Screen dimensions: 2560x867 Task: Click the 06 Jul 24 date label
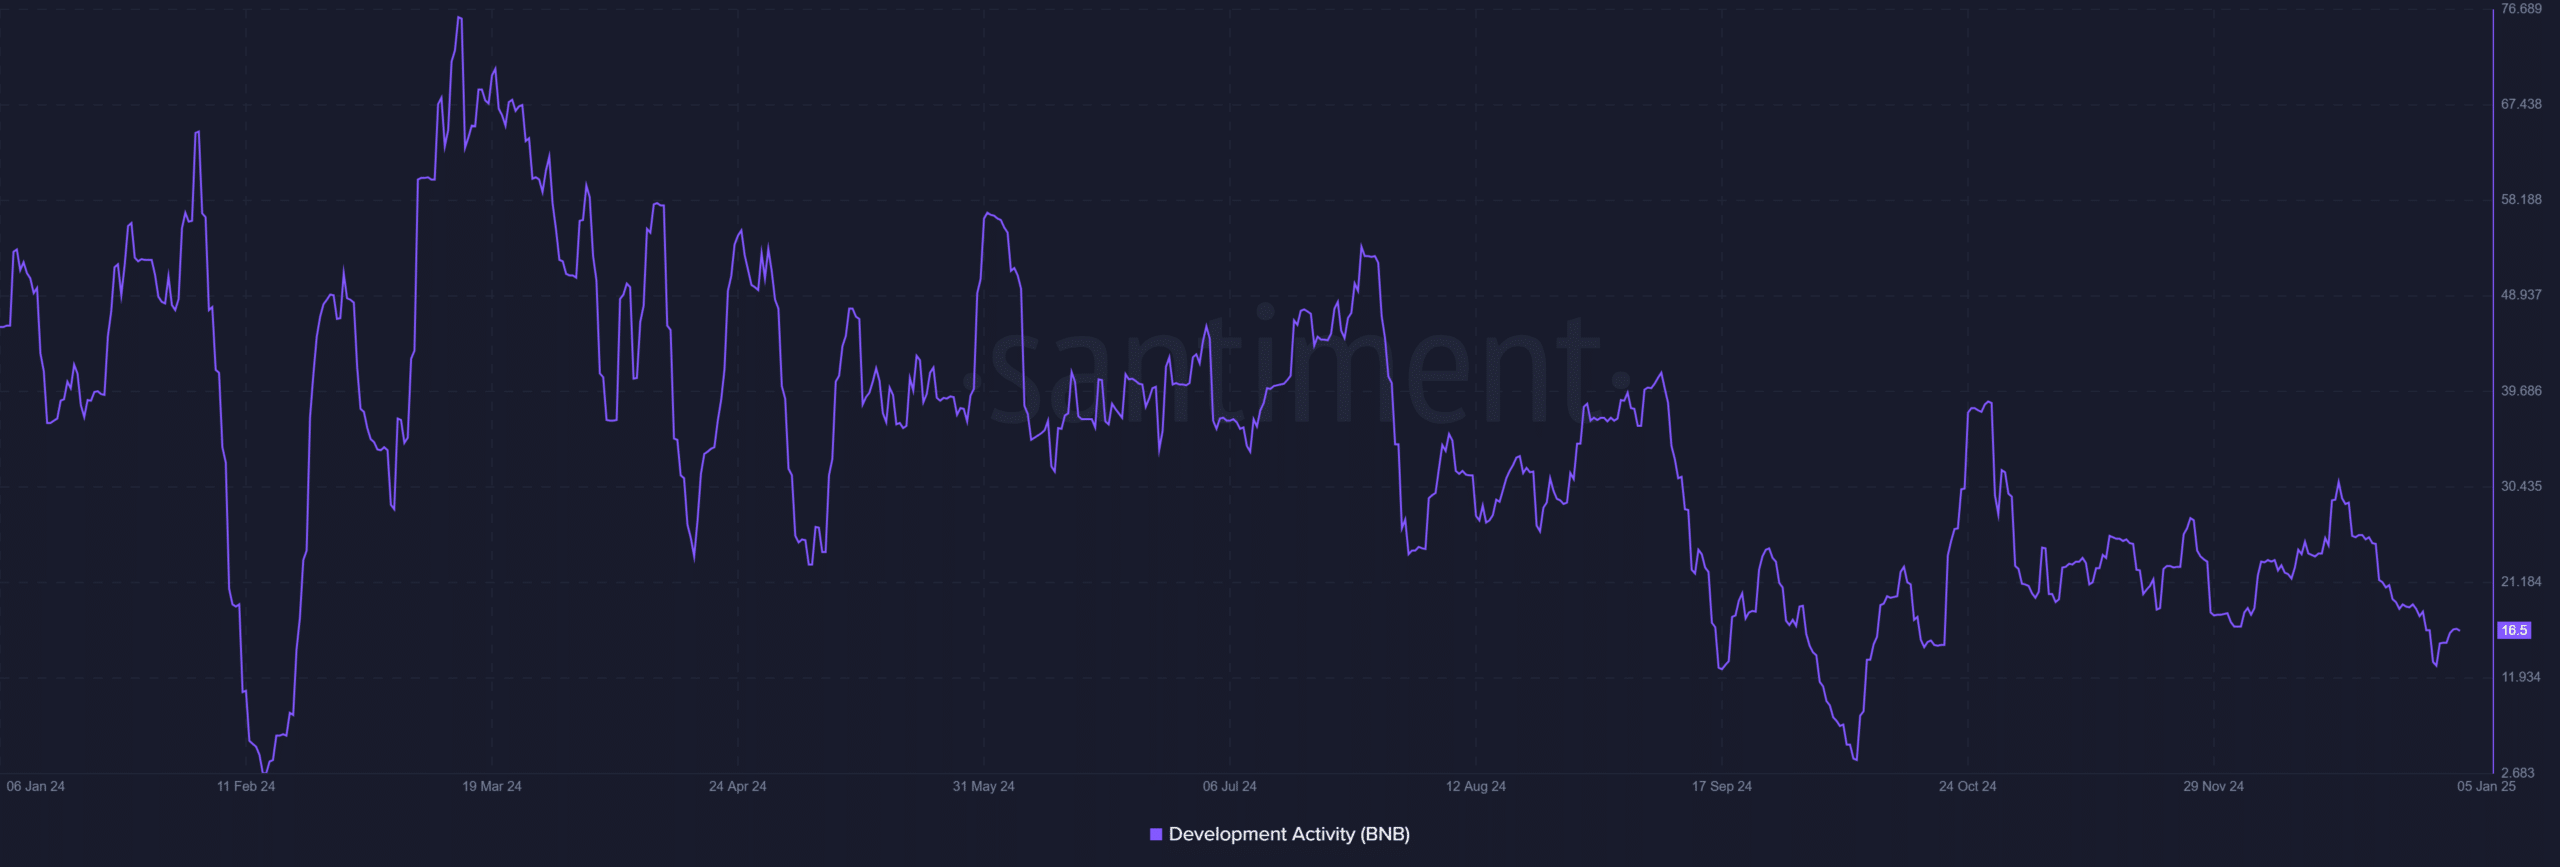(x=1230, y=786)
